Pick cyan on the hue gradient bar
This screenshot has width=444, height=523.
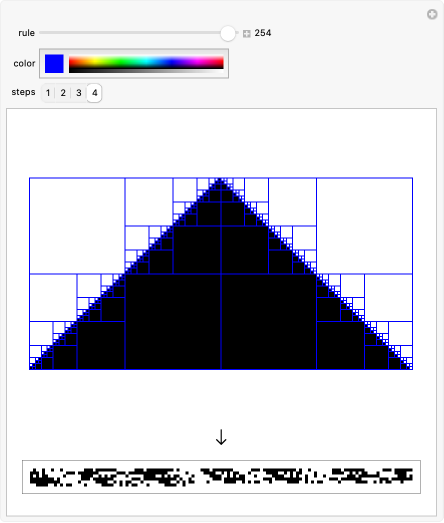point(146,61)
